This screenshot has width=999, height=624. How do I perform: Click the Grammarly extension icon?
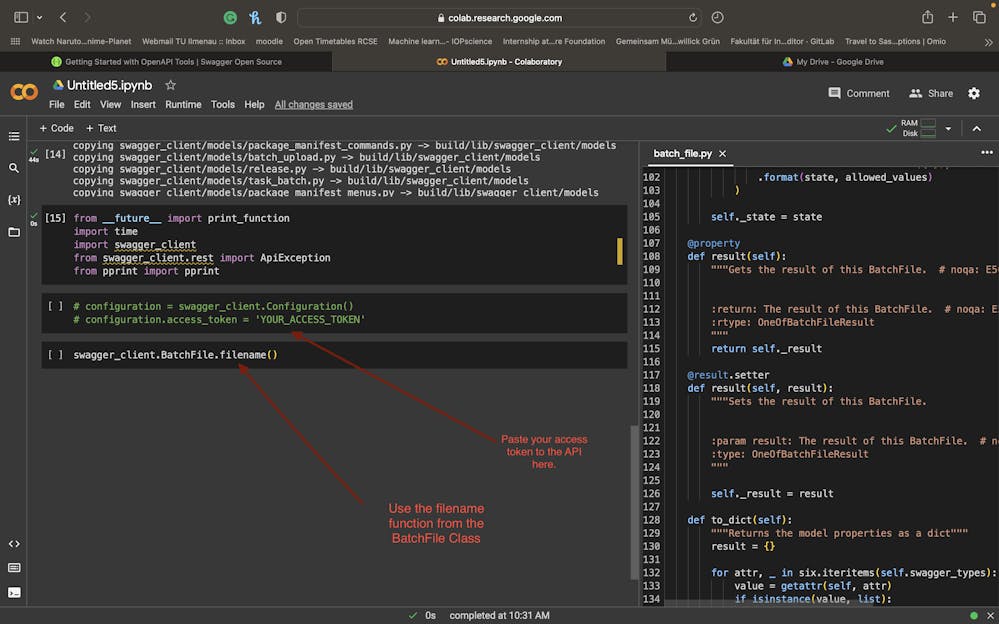tap(231, 18)
